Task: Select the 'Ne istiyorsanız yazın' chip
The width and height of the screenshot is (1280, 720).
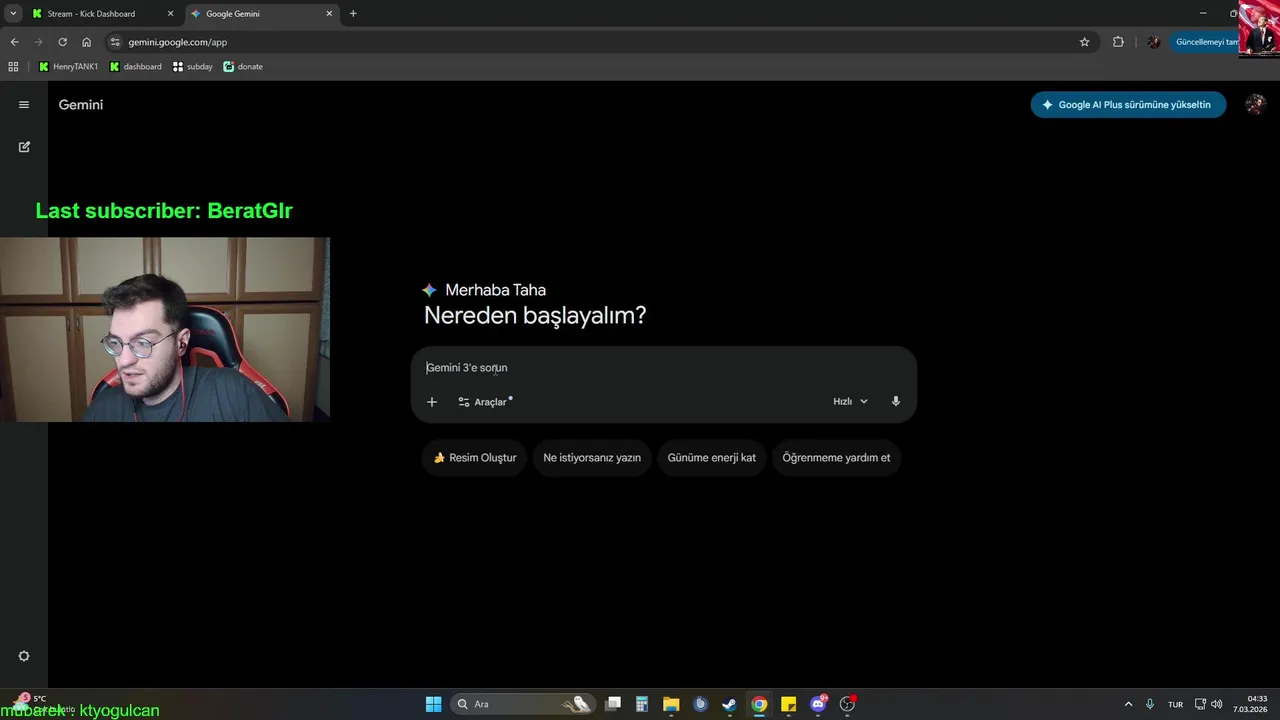Action: (592, 458)
